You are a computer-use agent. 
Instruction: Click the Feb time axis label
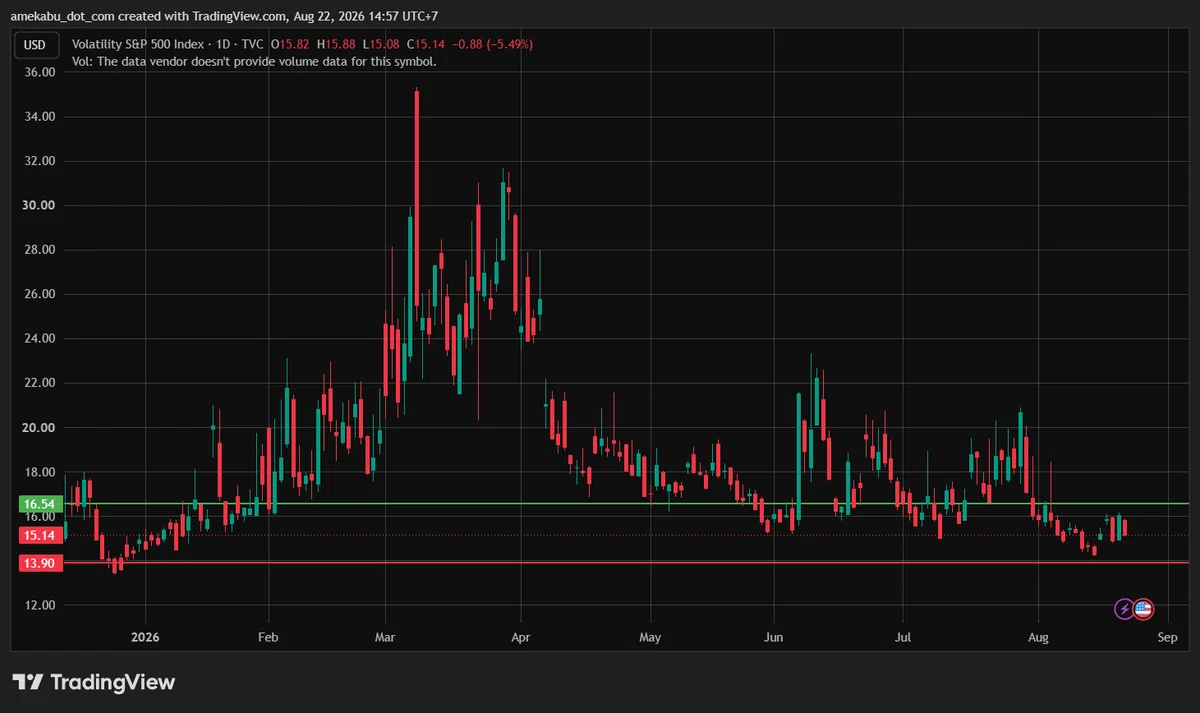[x=267, y=636]
